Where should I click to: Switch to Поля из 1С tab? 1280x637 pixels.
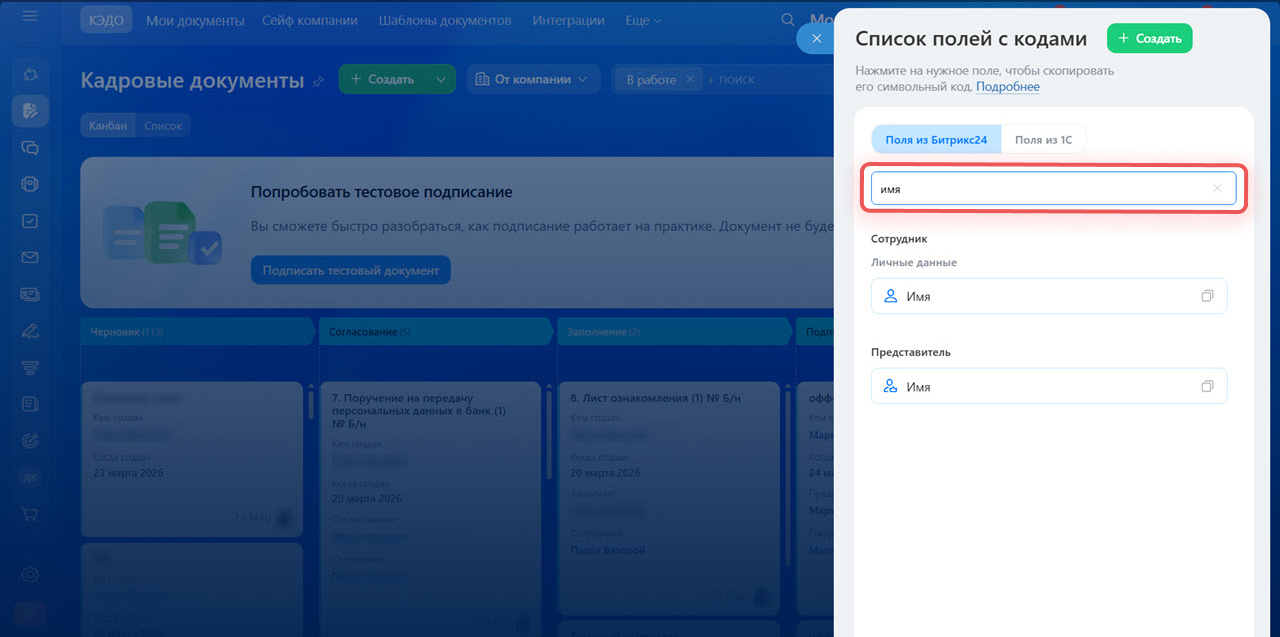(x=1043, y=140)
